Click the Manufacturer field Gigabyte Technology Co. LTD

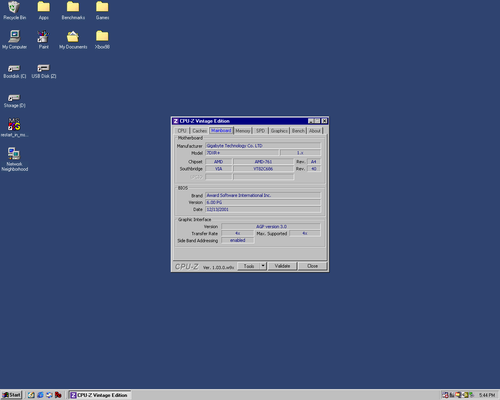coord(263,146)
